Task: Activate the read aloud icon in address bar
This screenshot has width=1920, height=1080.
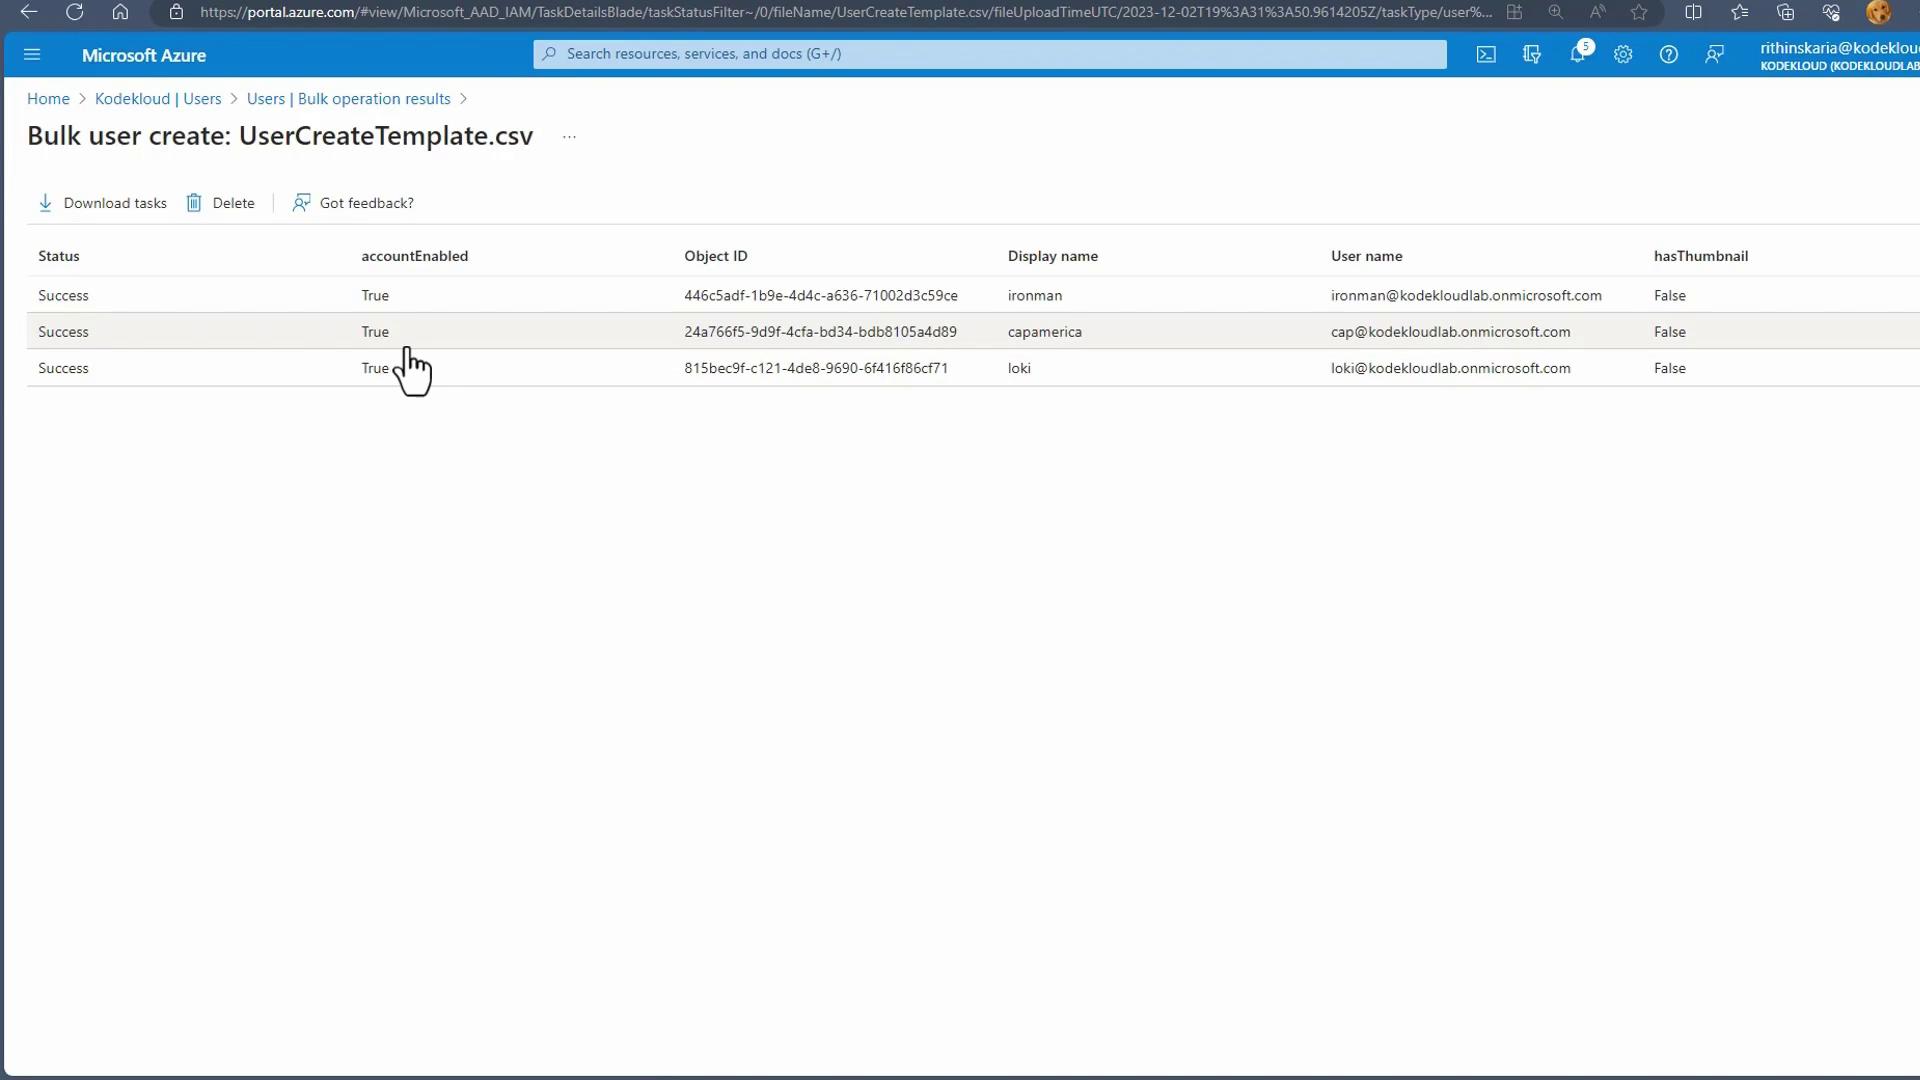Action: pos(1597,12)
